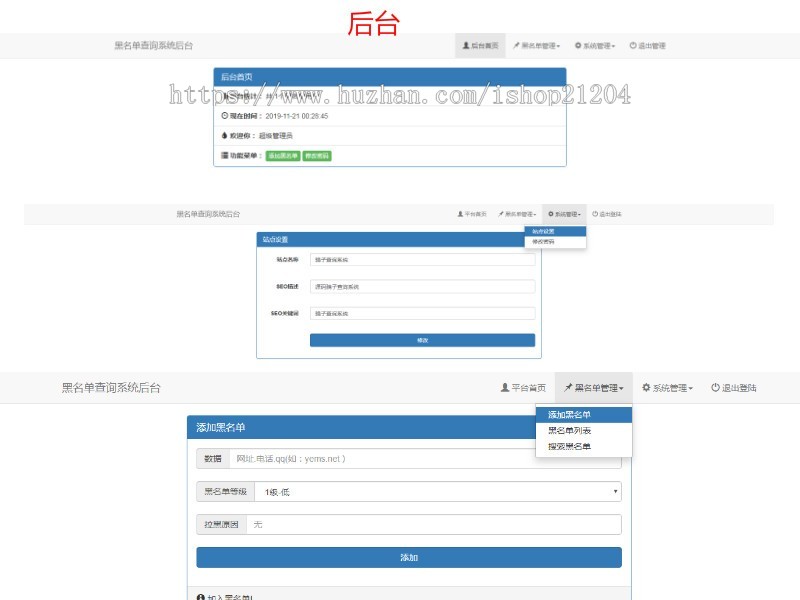Collapse open 系统管理 dropdown on 站点设置 page
The image size is (800, 600).
coord(564,214)
